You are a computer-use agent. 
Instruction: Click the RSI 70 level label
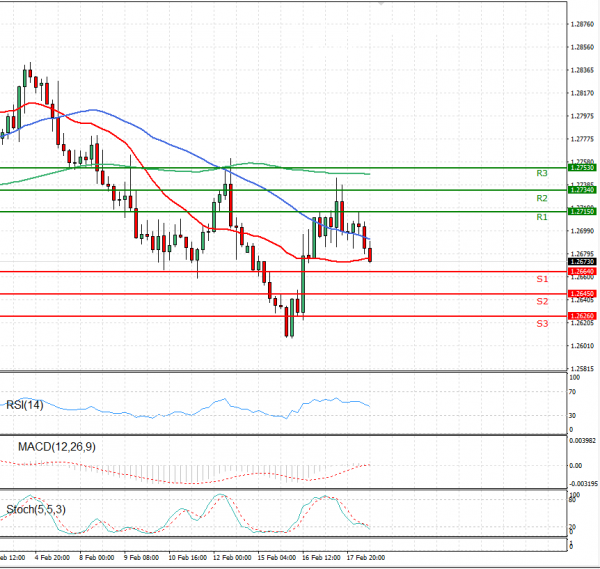(572, 392)
